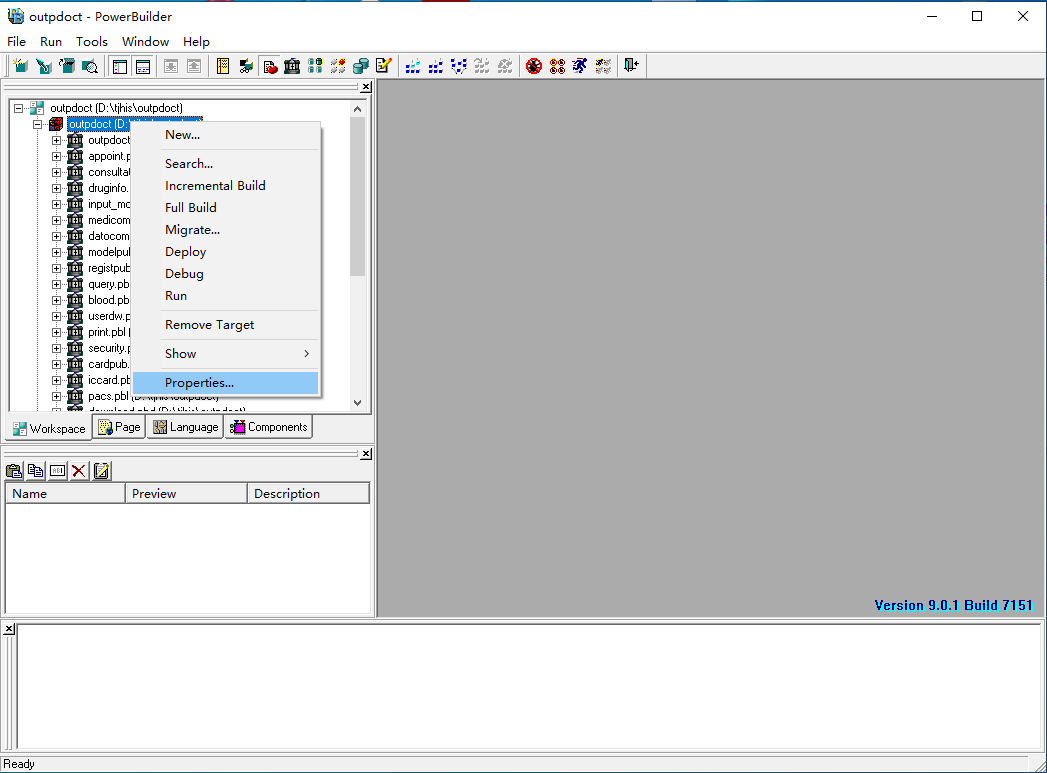
Task: Collapse the outpdoct target node
Action: click(x=37, y=124)
